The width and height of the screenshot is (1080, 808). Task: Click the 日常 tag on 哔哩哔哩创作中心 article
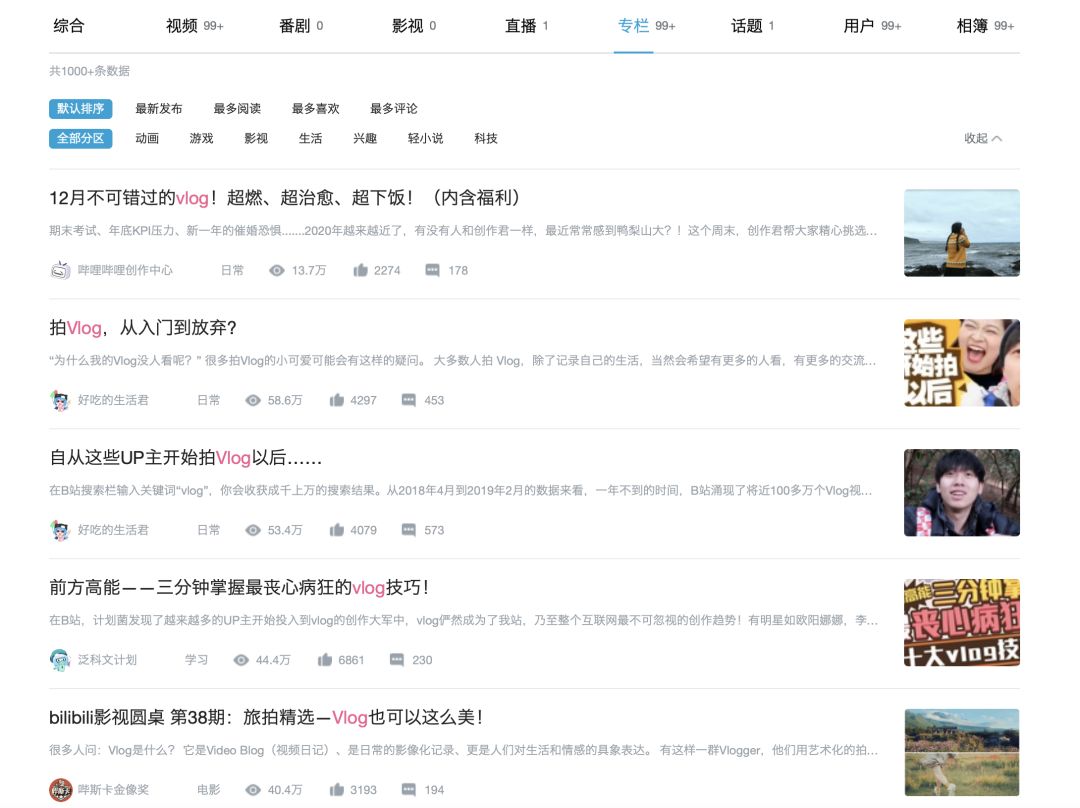(232, 271)
